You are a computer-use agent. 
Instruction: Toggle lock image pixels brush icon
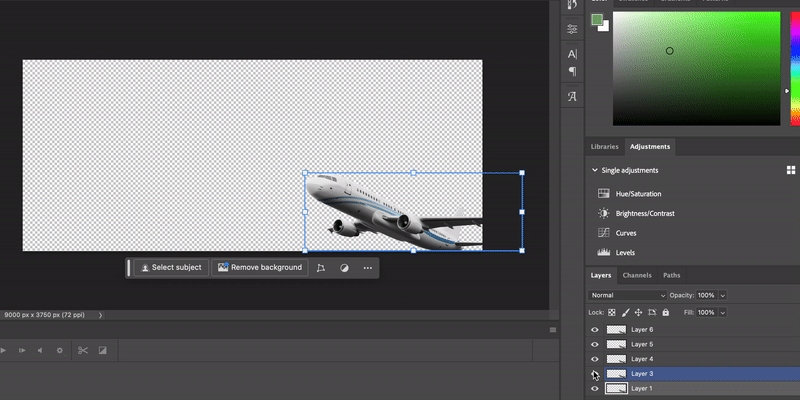coord(626,312)
